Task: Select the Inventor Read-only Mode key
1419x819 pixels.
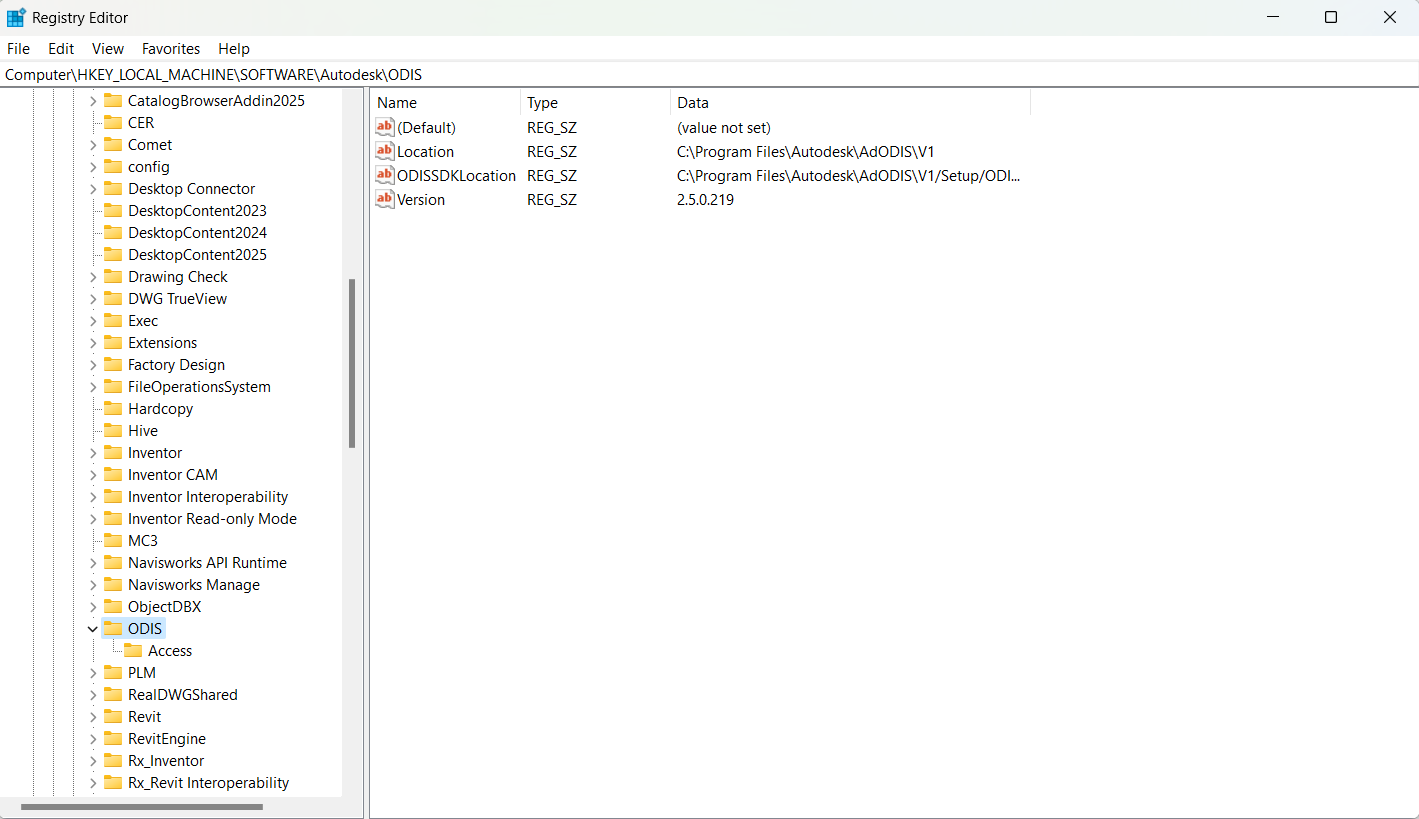Action: (212, 519)
